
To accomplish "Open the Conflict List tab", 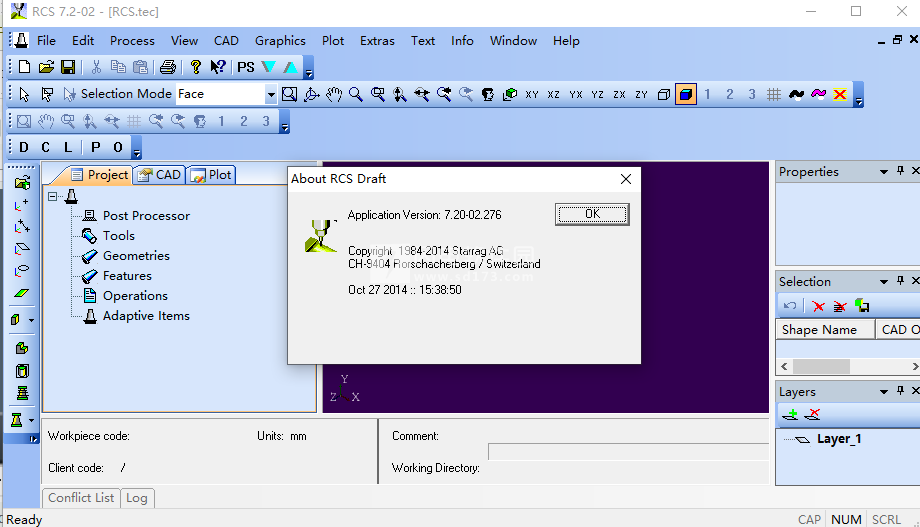I will (81, 498).
